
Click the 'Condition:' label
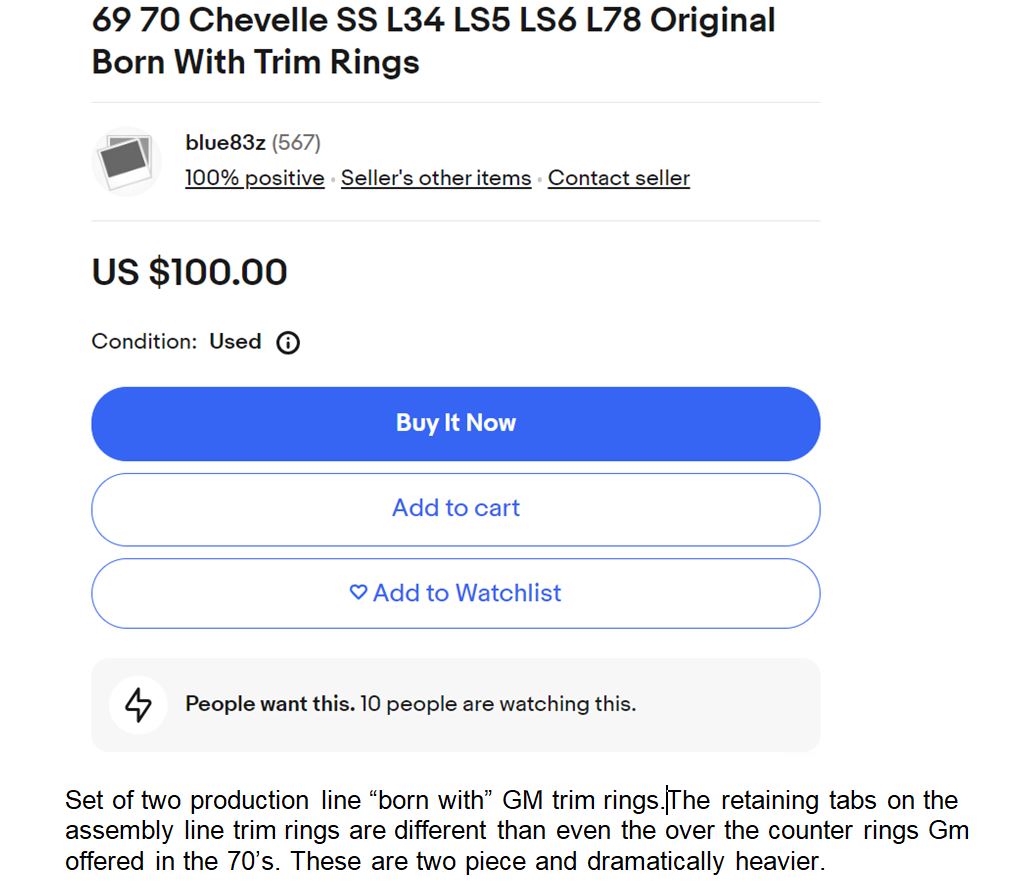tap(144, 342)
